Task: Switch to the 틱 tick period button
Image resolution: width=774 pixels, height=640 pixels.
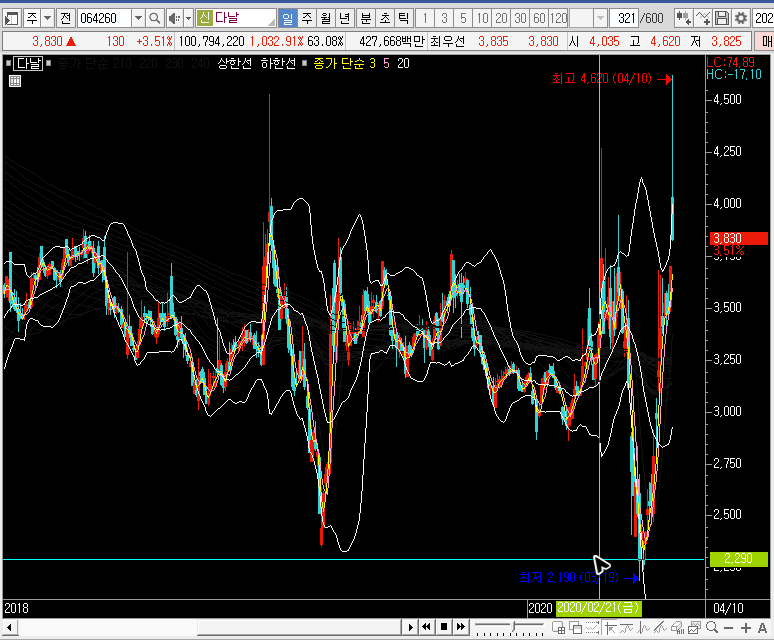Action: tap(404, 19)
